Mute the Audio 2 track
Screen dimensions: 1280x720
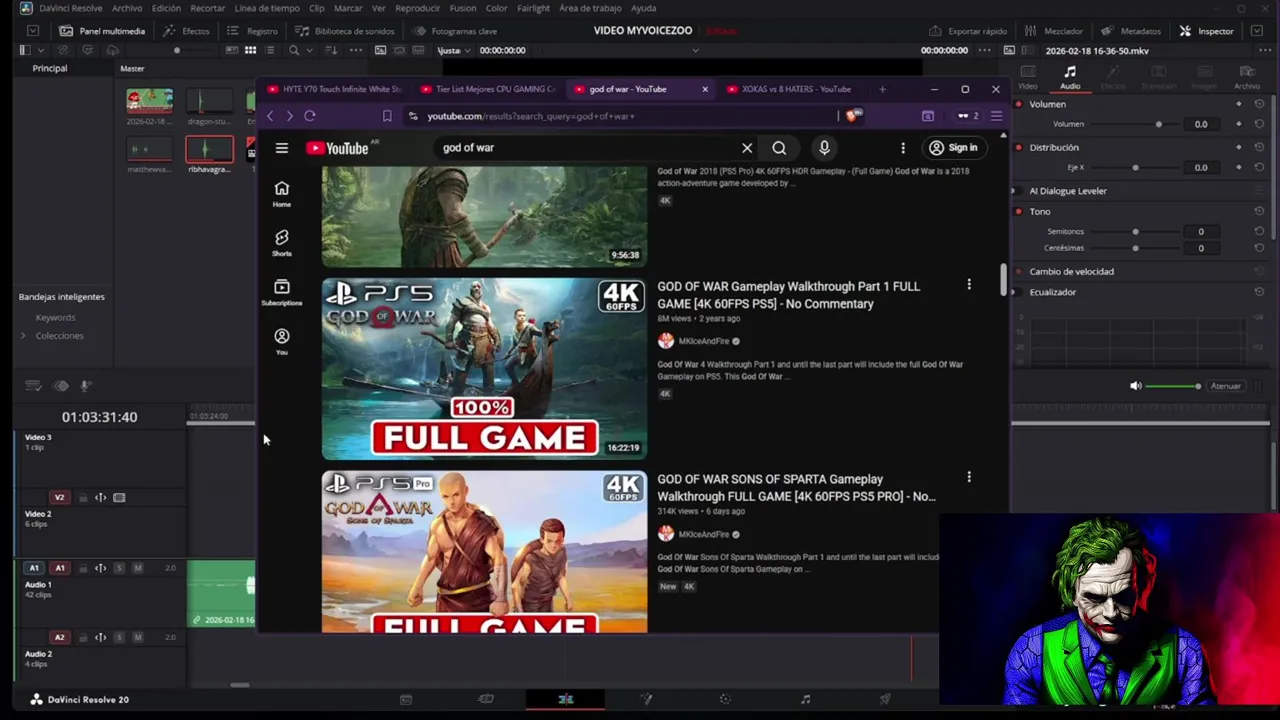coord(138,637)
